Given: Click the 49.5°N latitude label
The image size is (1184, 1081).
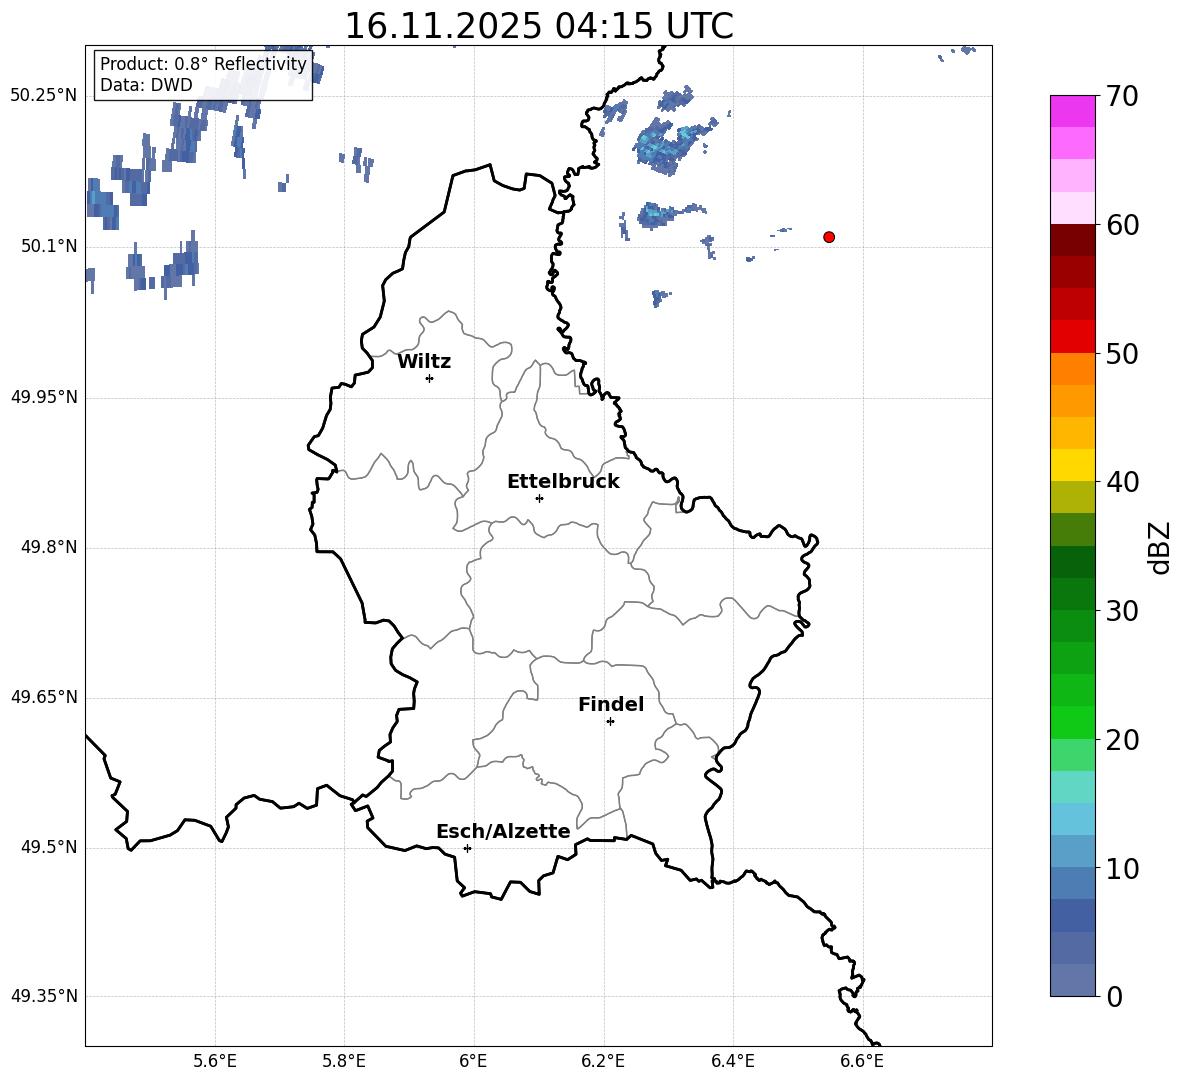Looking at the screenshot, I should 49,847.
